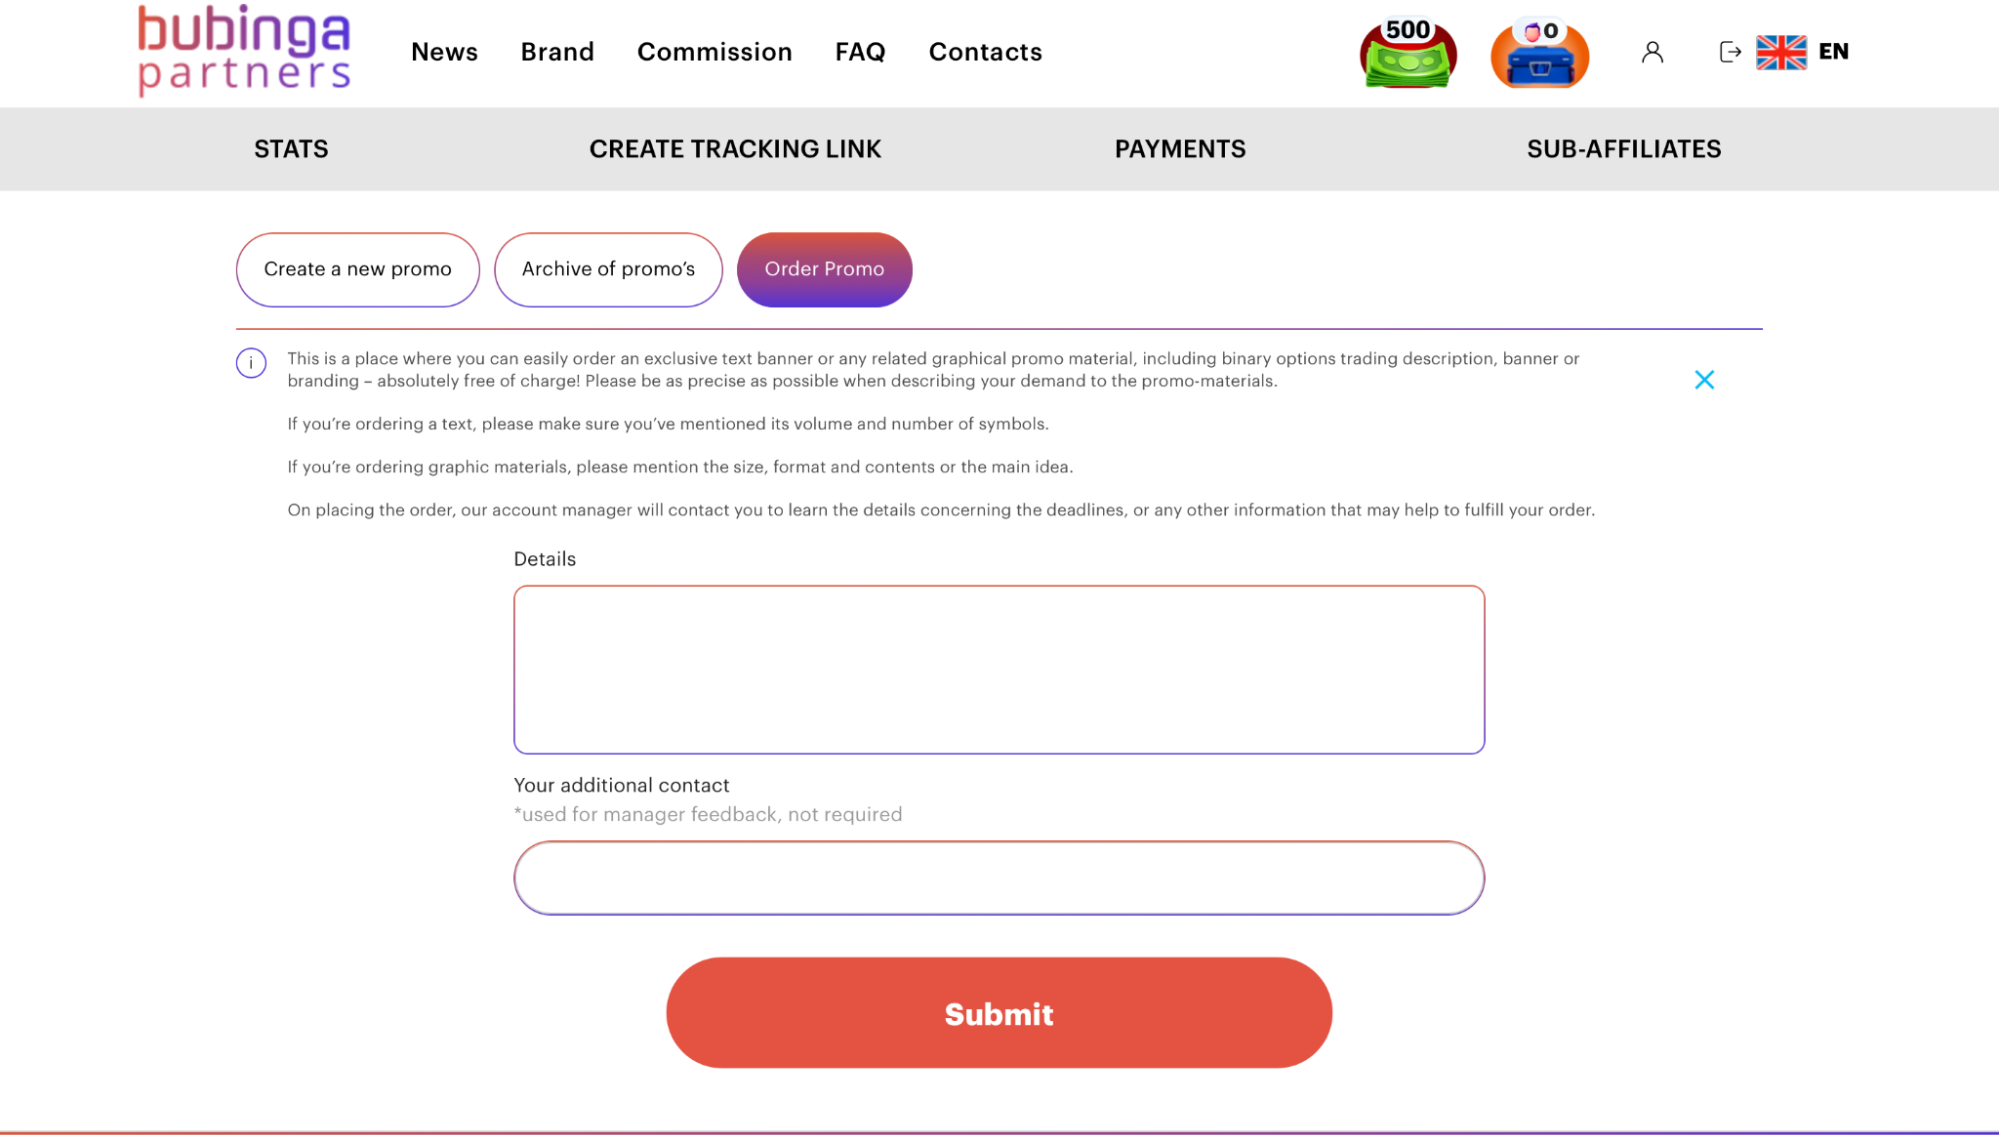Screen dimensions: 1999x1136
Task: Open the user profile icon
Action: coord(1652,52)
